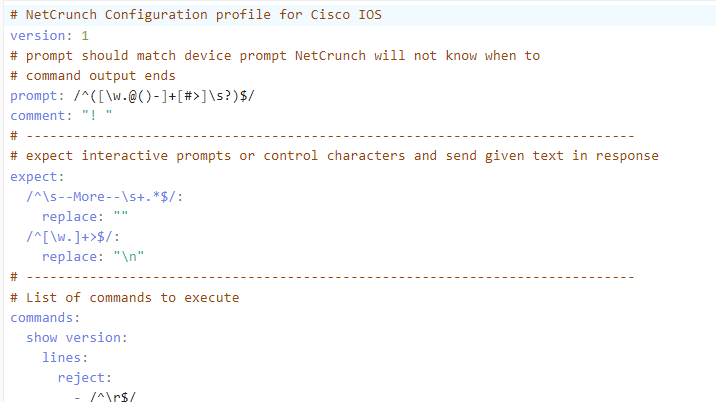The image size is (716, 402).
Task: Click the replace value "\n"
Action: click(x=129, y=257)
